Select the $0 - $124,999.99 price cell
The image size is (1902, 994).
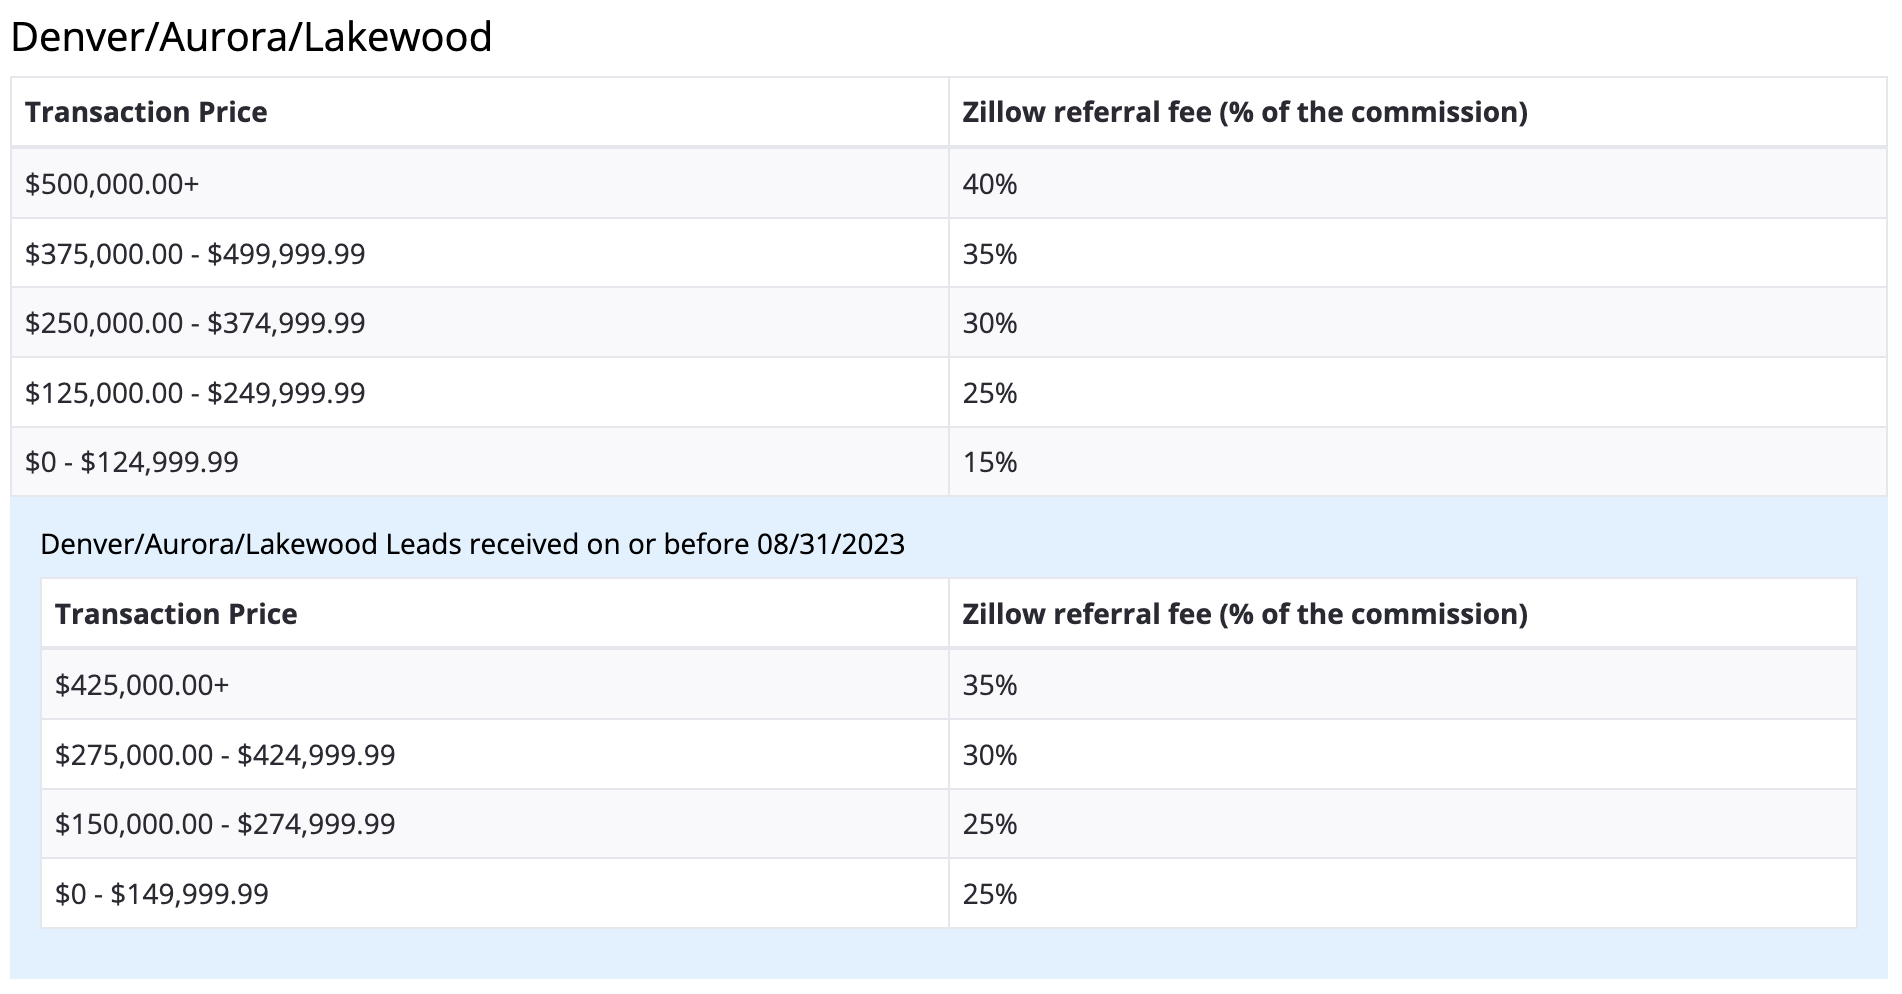[x=132, y=462]
